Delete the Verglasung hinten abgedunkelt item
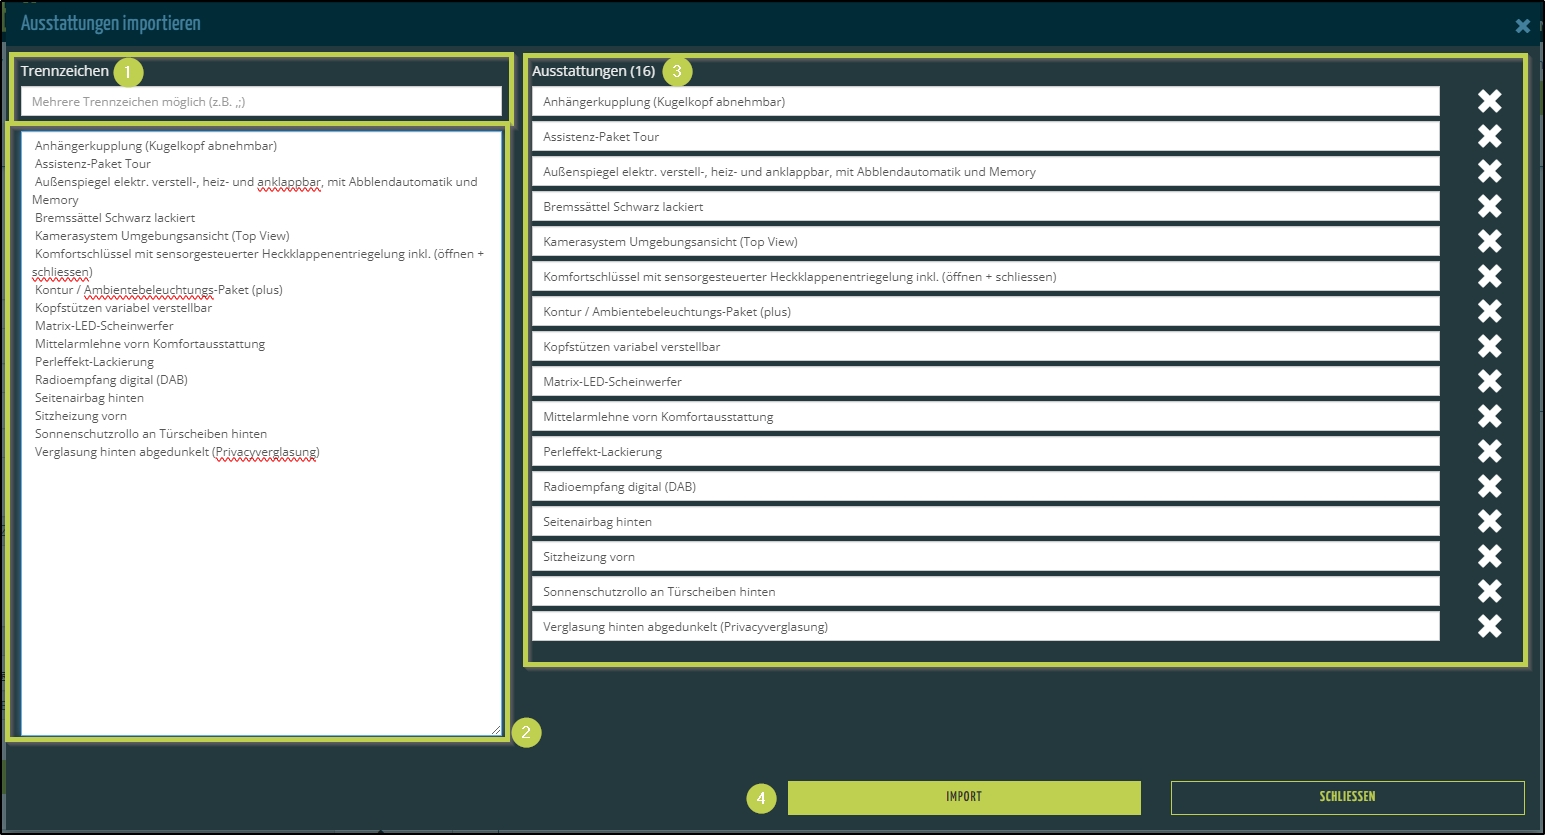This screenshot has height=835, width=1545. [x=1489, y=626]
